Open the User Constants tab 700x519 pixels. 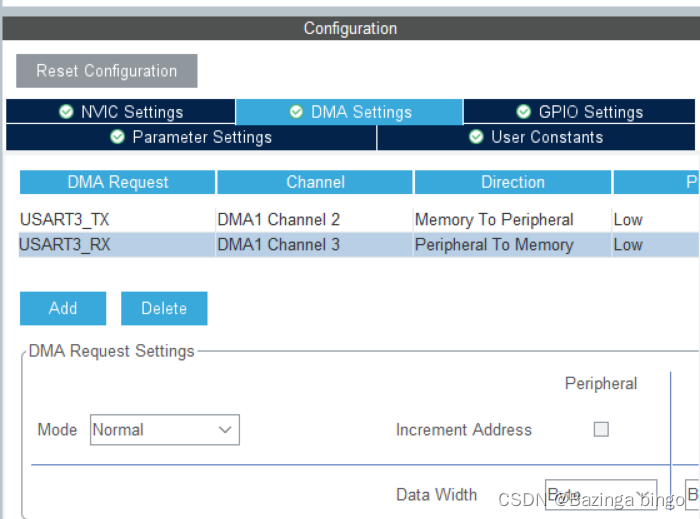[x=537, y=137]
